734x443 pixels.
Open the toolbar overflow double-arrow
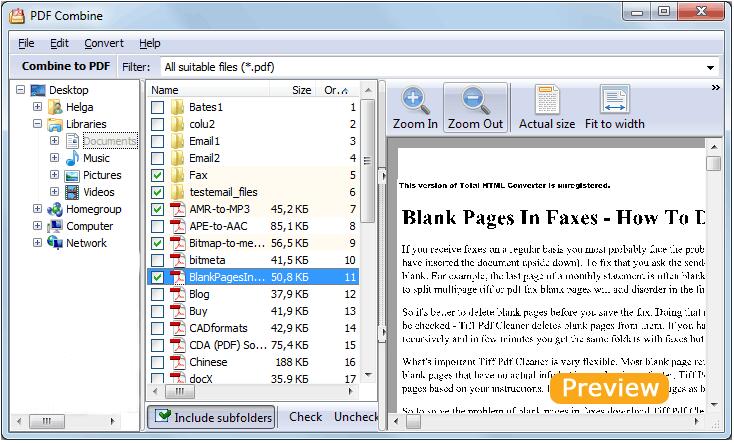[x=715, y=88]
